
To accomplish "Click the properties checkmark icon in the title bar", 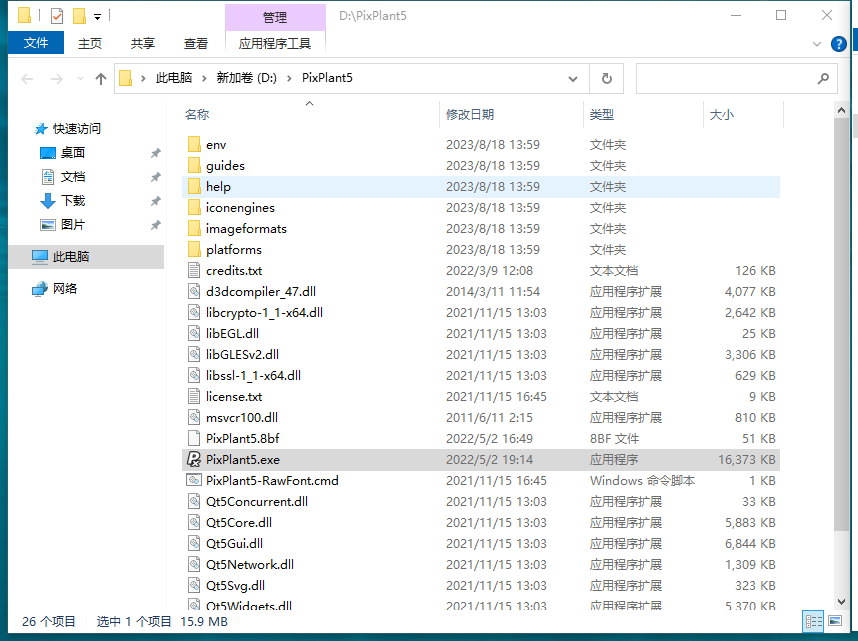I will click(57, 16).
